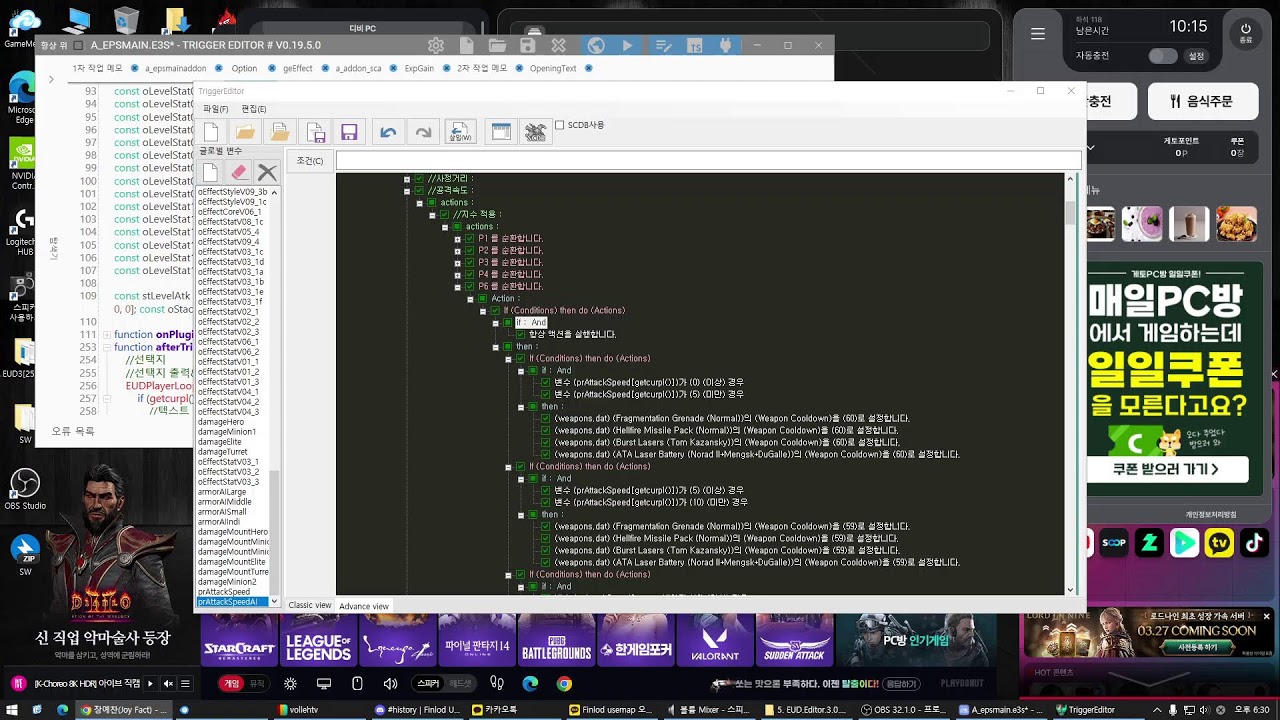
Task: Open Sudden Attack game tile
Action: pos(795,640)
